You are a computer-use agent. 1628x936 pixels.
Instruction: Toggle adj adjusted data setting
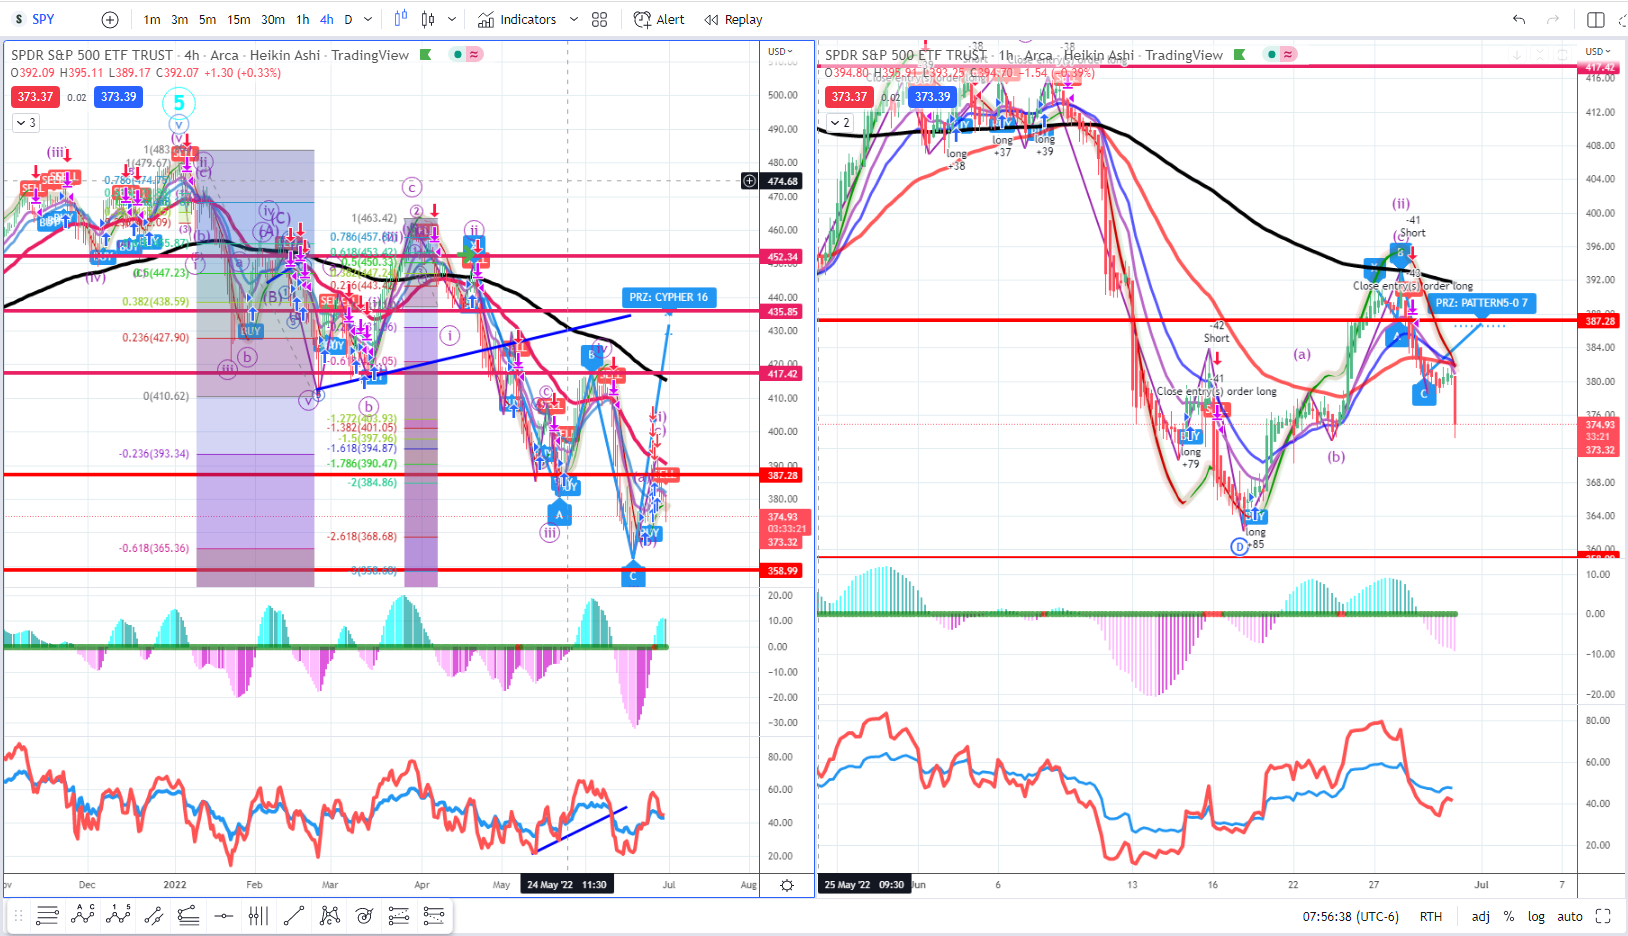[x=1481, y=916]
